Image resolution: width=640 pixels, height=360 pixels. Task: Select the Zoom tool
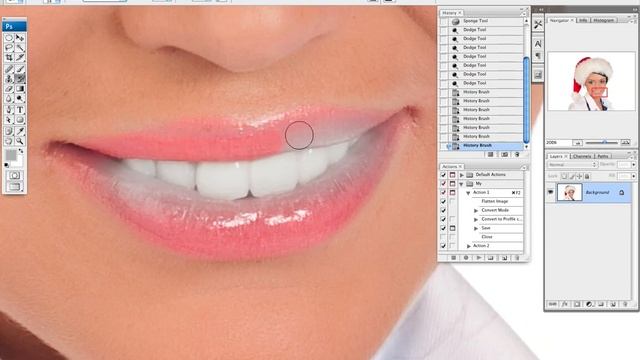(x=20, y=141)
